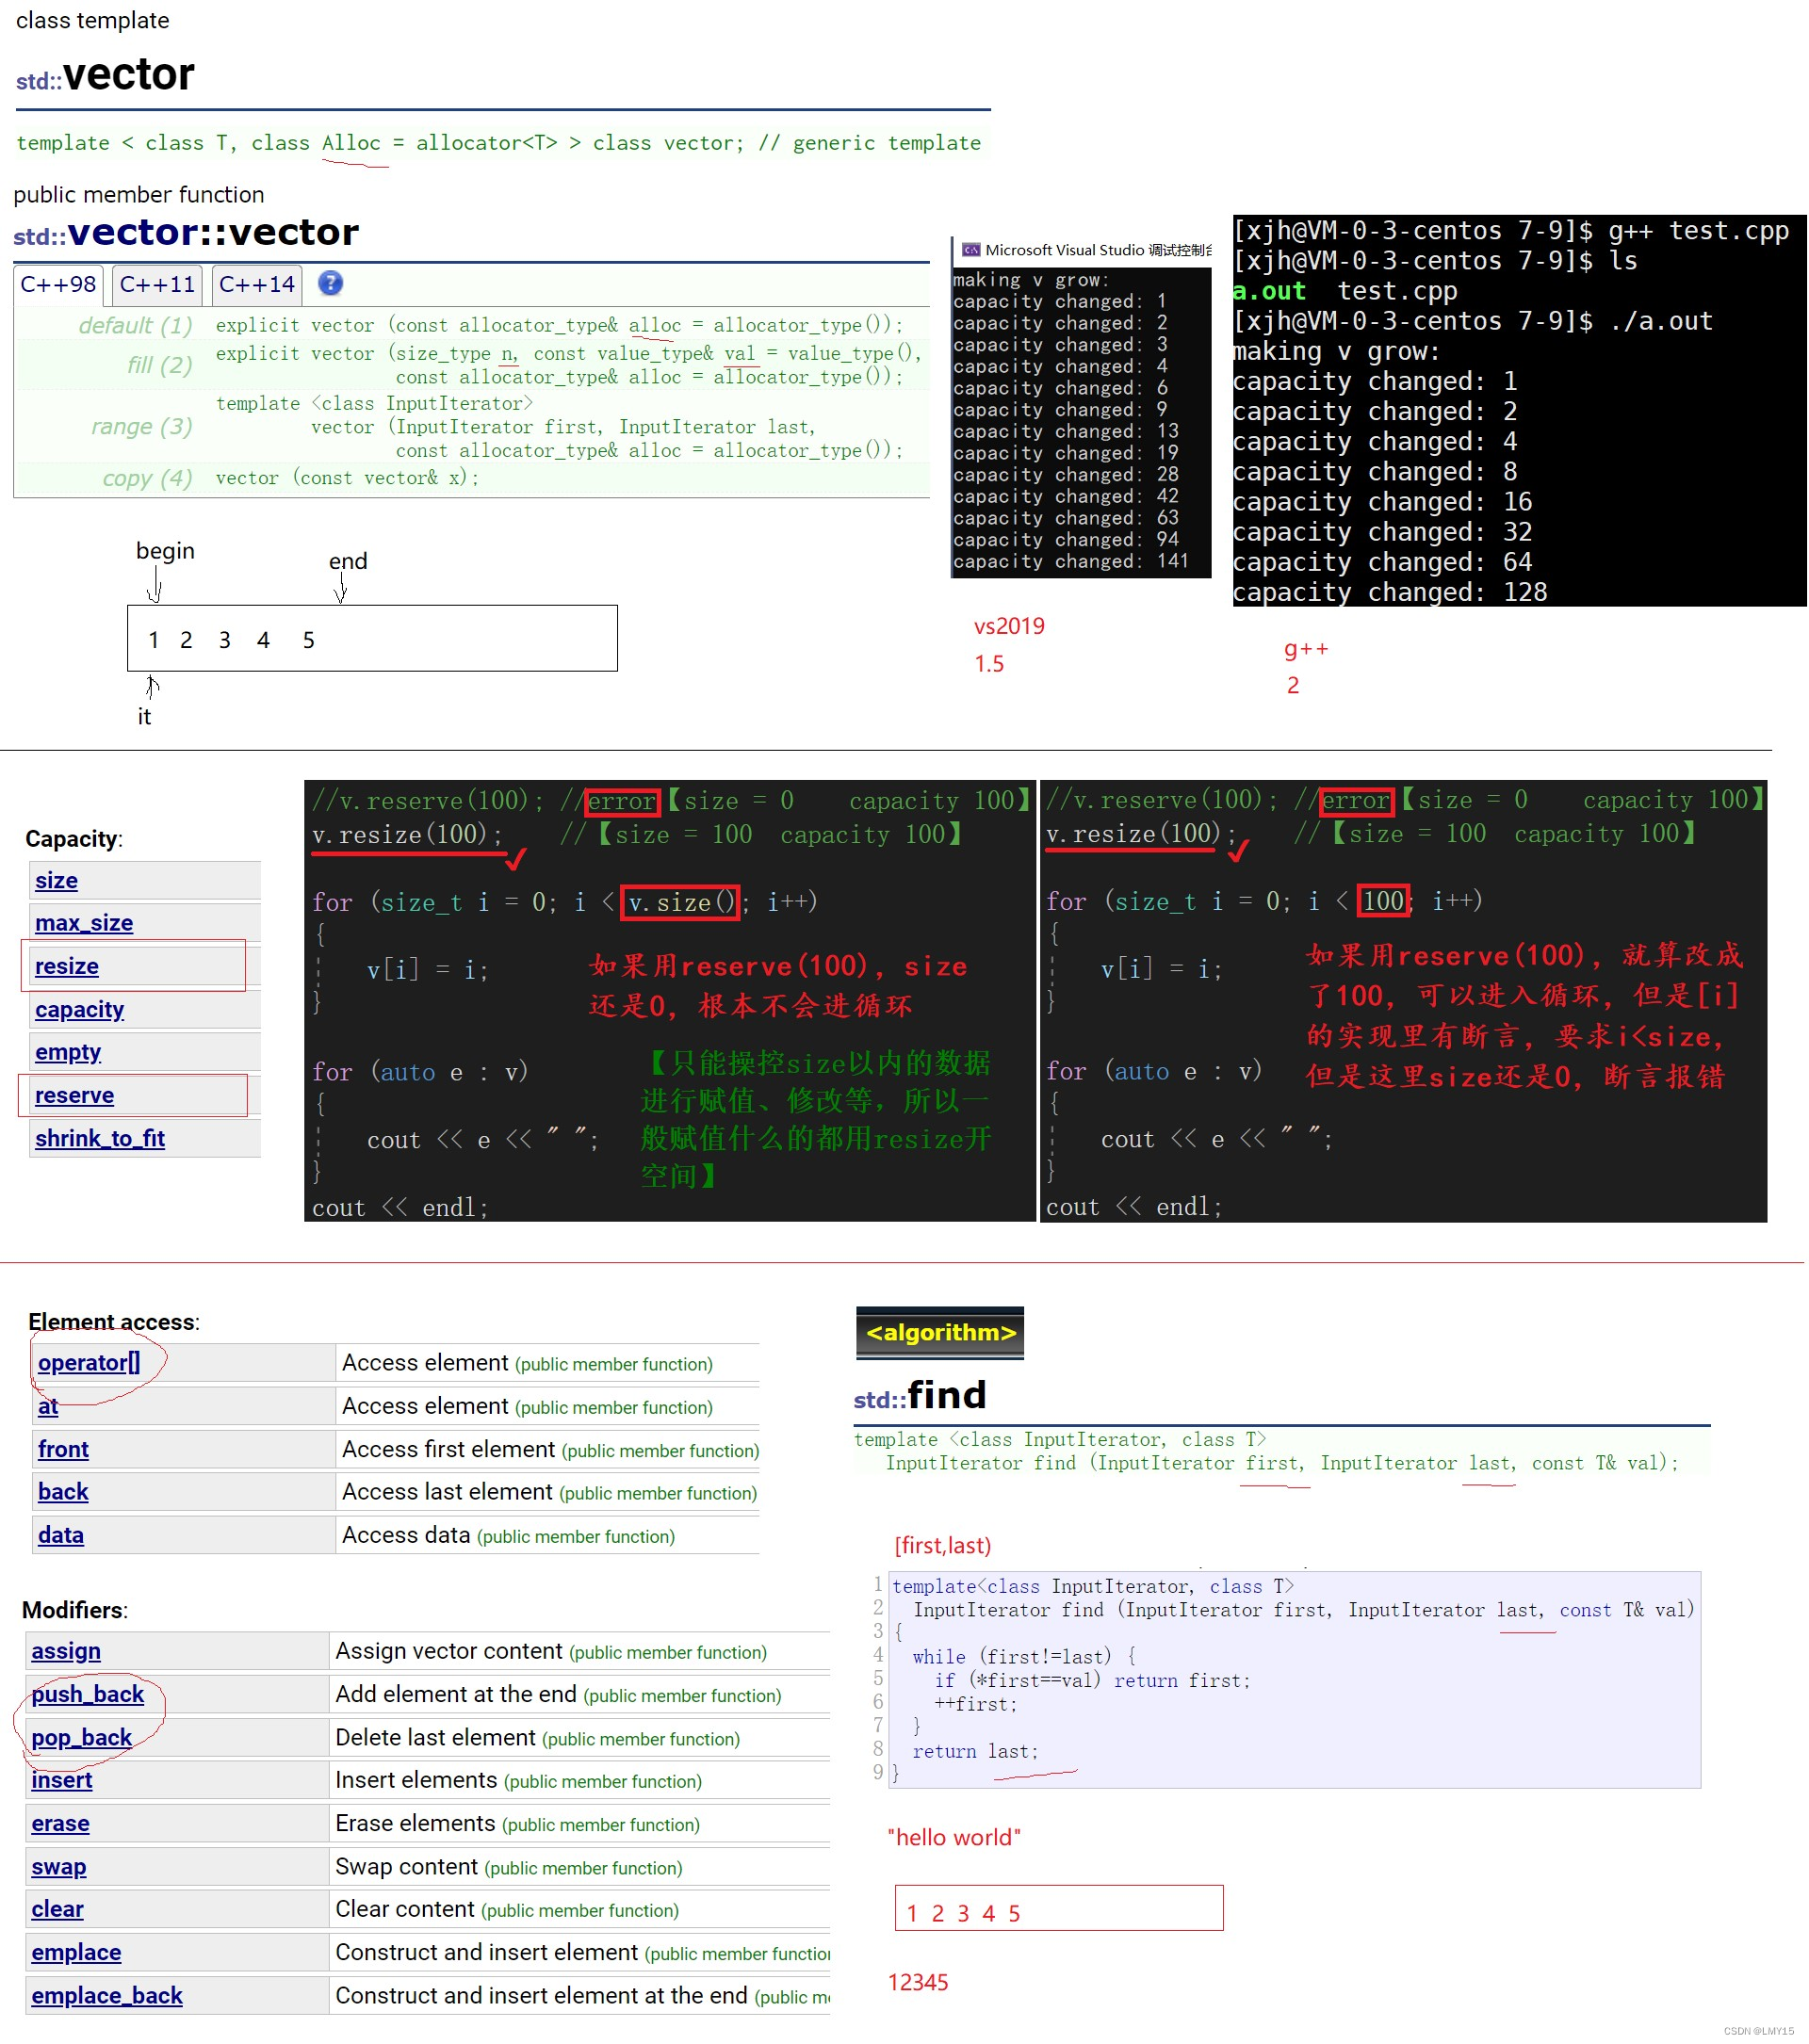Image resolution: width=1809 pixels, height=2044 pixels.
Task: Switch to the C++14 tab
Action: point(257,284)
